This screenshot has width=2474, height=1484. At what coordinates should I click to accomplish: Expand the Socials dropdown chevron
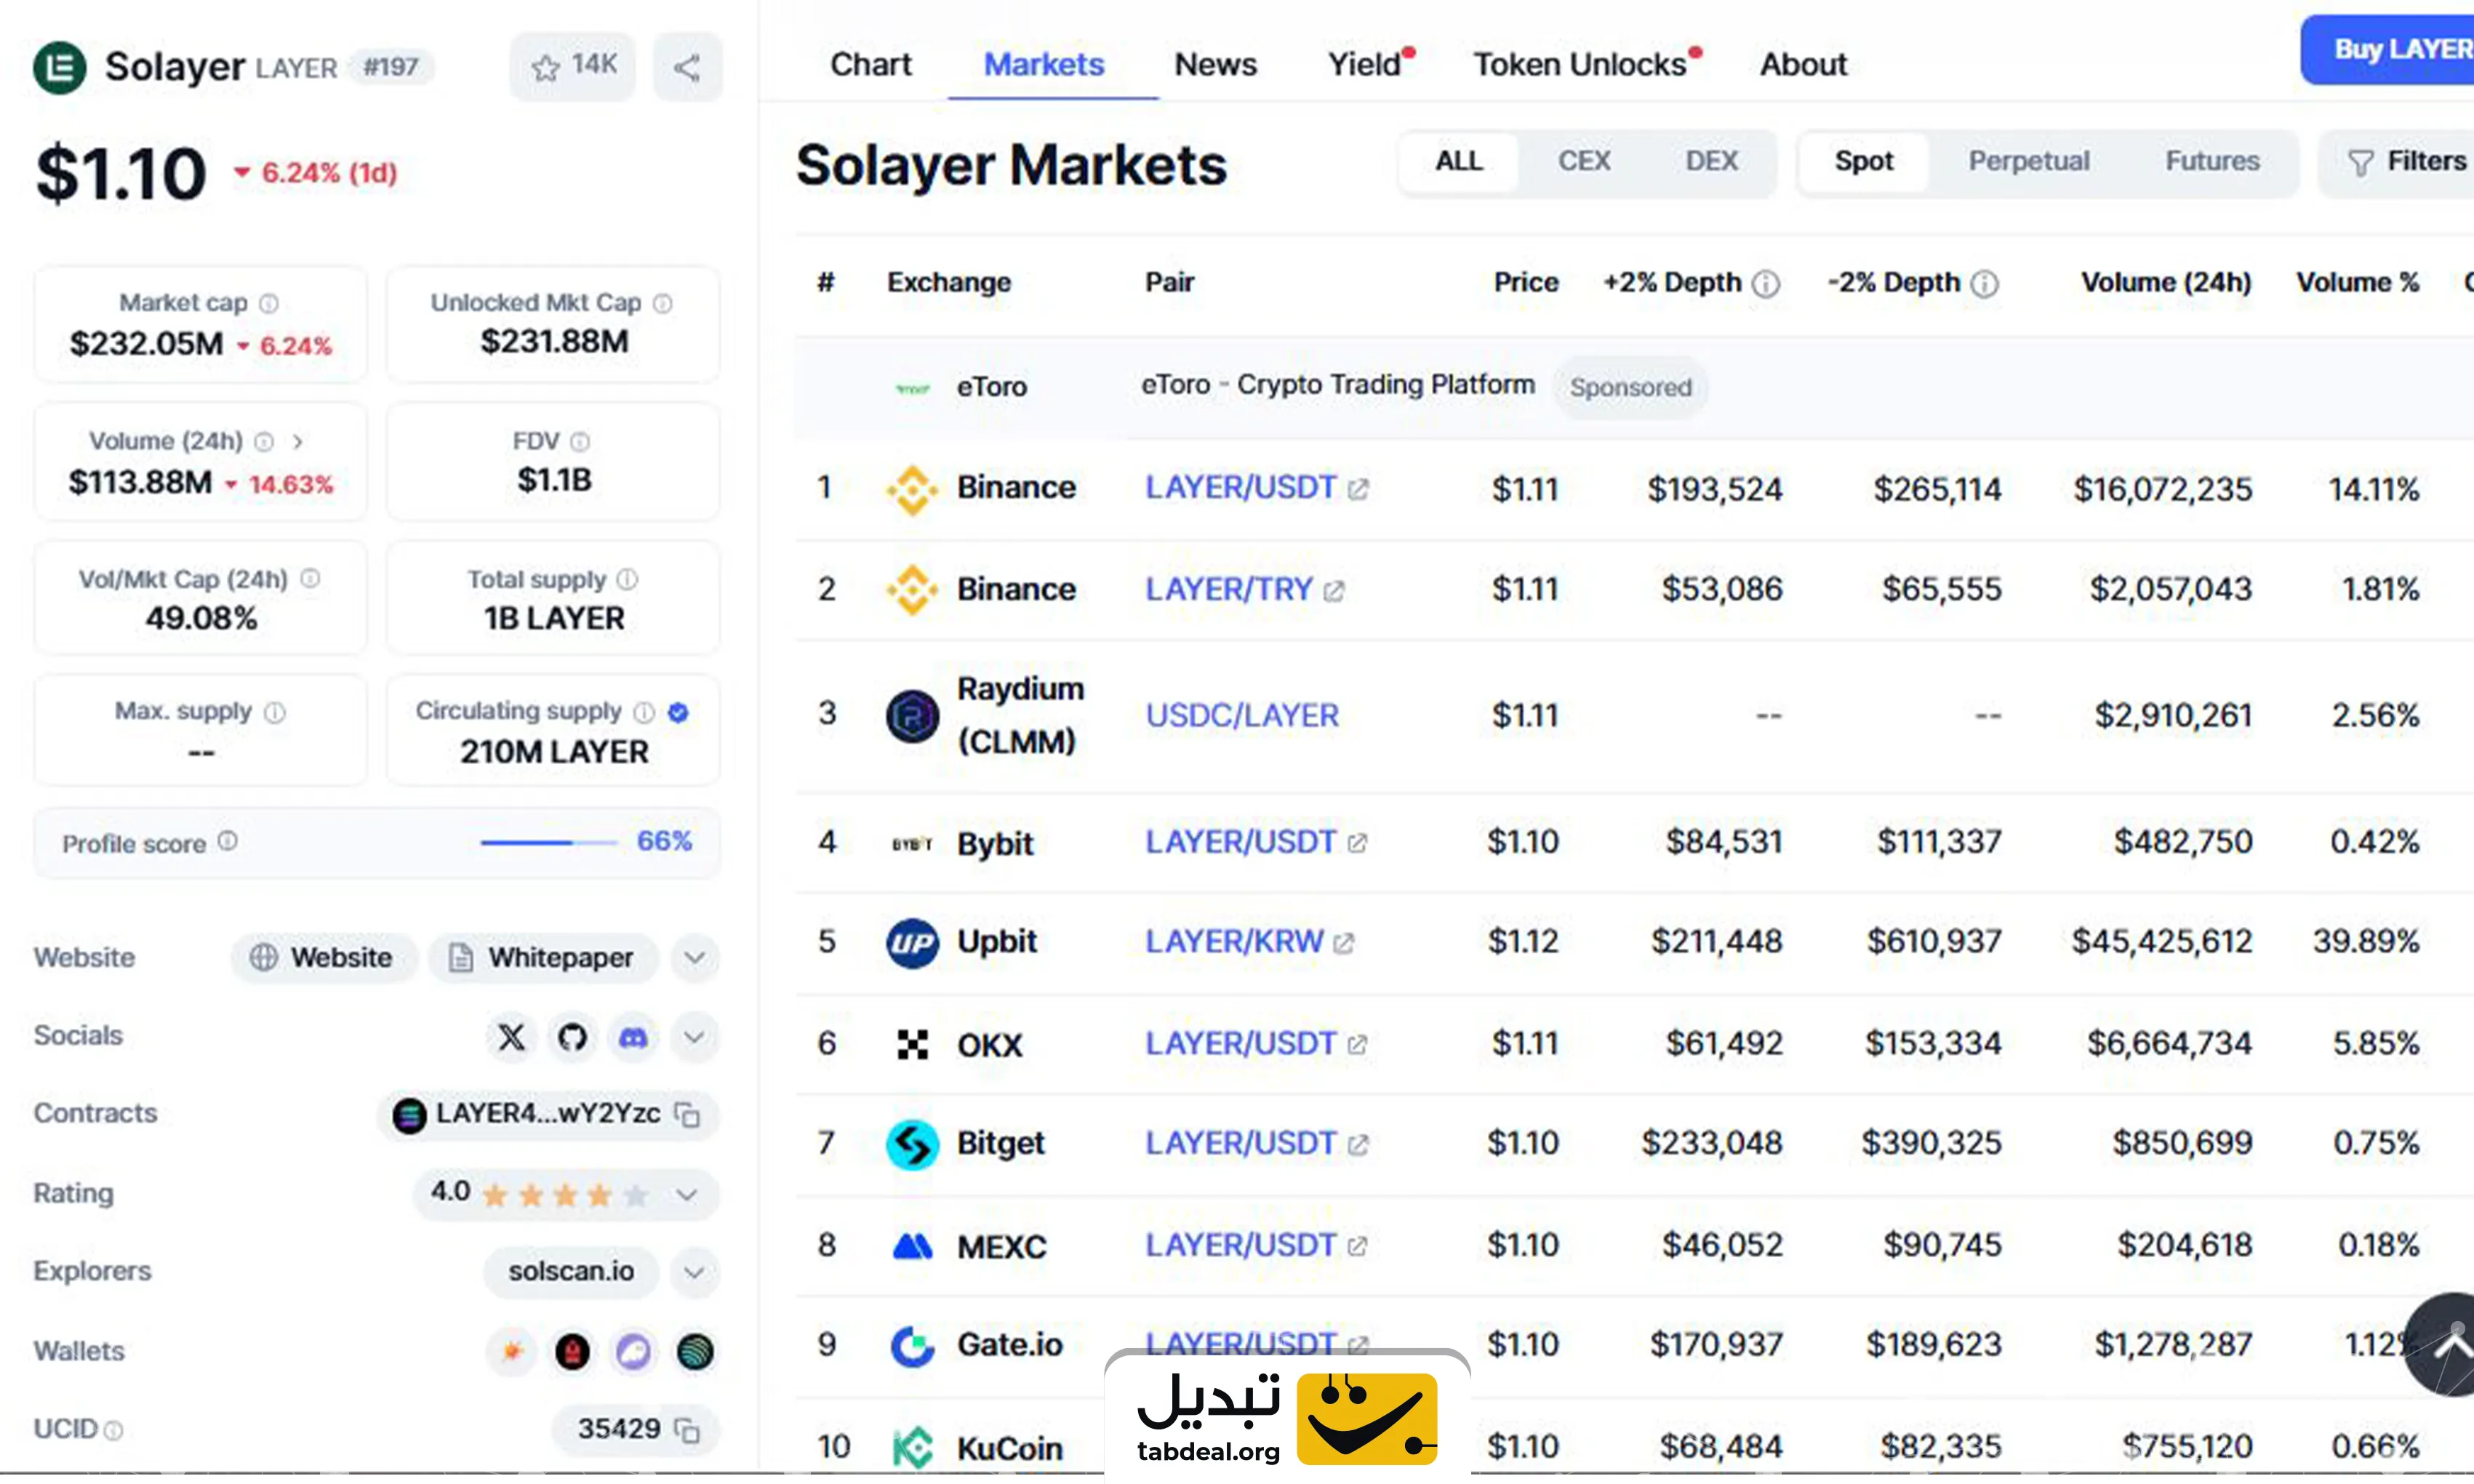pos(695,1037)
